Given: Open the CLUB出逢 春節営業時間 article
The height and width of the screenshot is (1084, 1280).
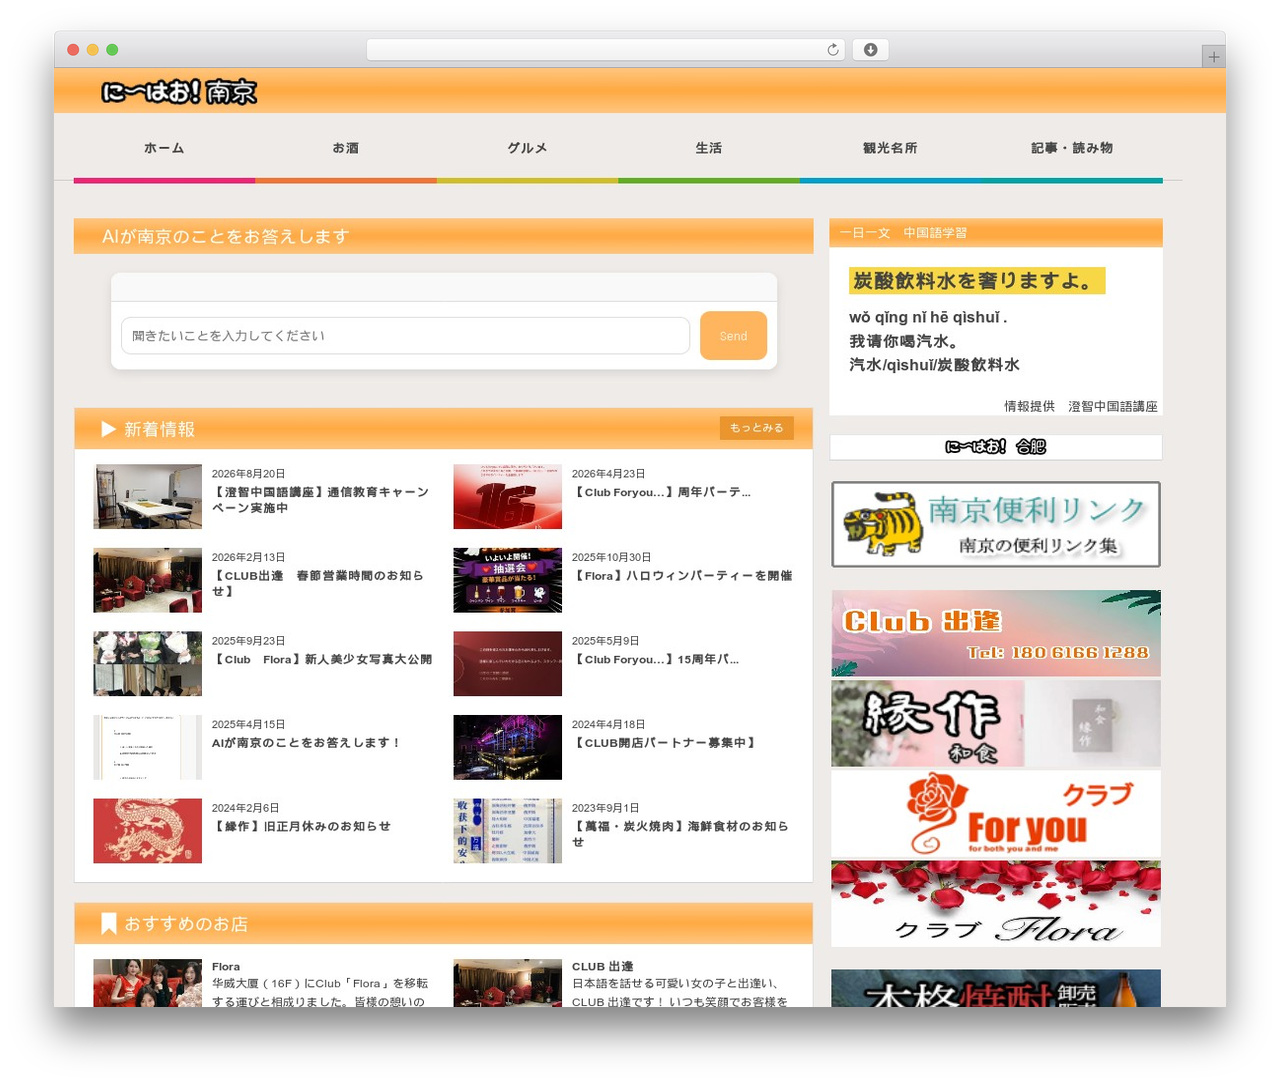Looking at the screenshot, I should click(x=318, y=583).
